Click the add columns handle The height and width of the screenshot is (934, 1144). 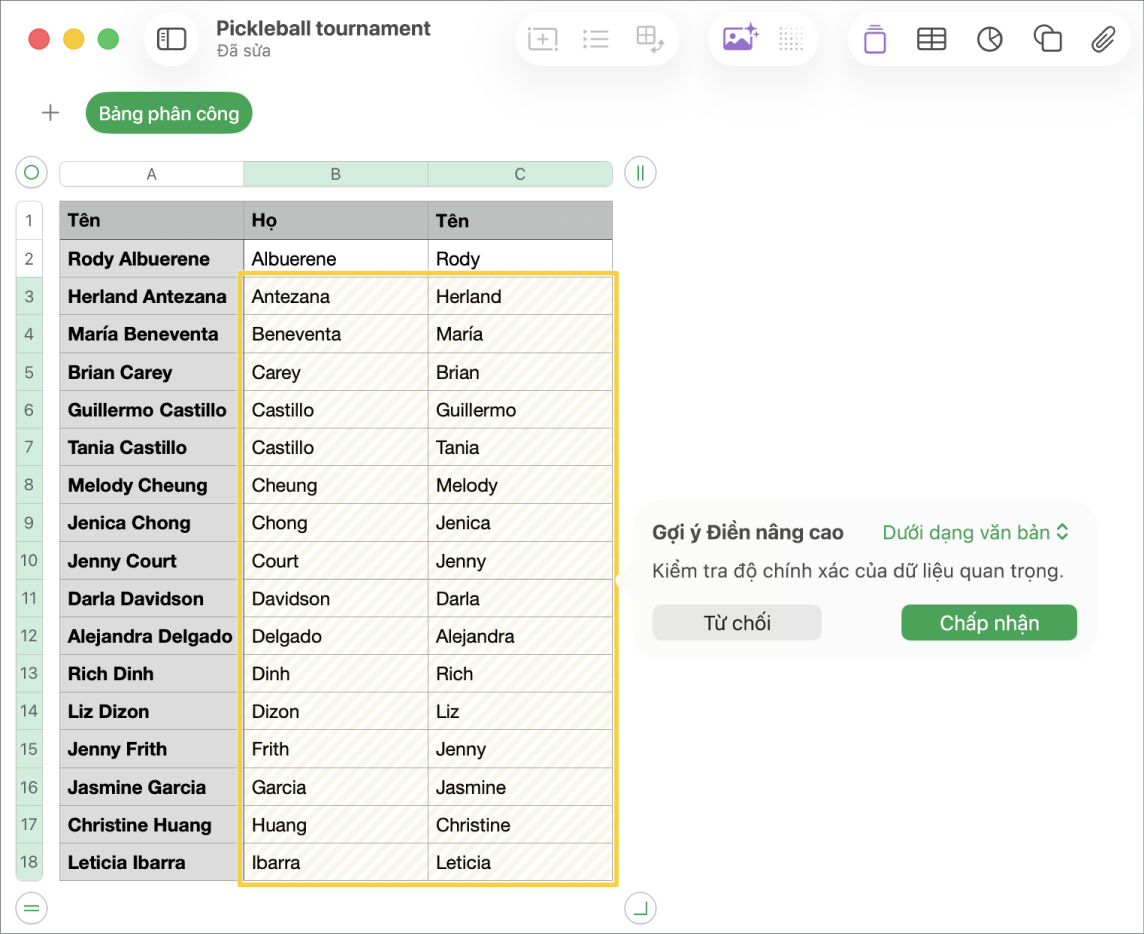coord(641,173)
